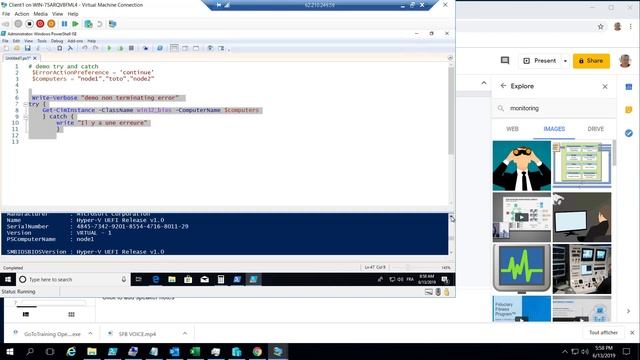The image size is (640, 360).
Task: Close the Untitled1.ps1 script tab
Action: click(x=35, y=58)
